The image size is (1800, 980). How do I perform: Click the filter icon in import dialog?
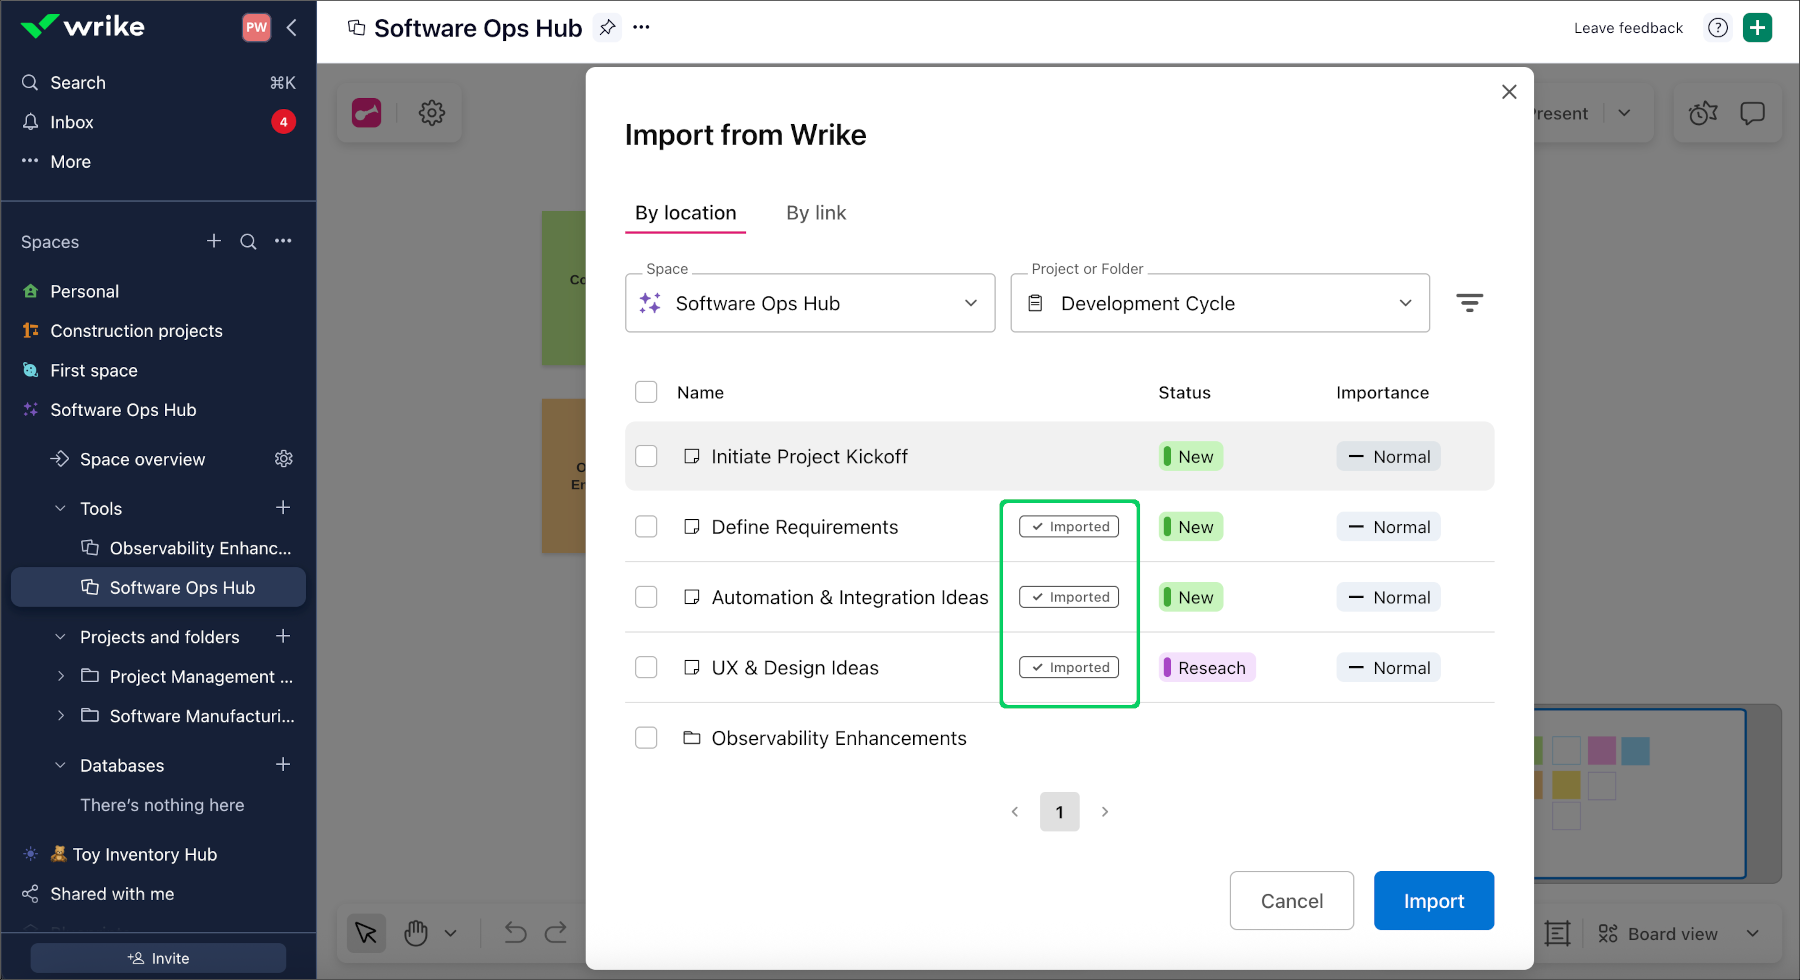point(1468,303)
